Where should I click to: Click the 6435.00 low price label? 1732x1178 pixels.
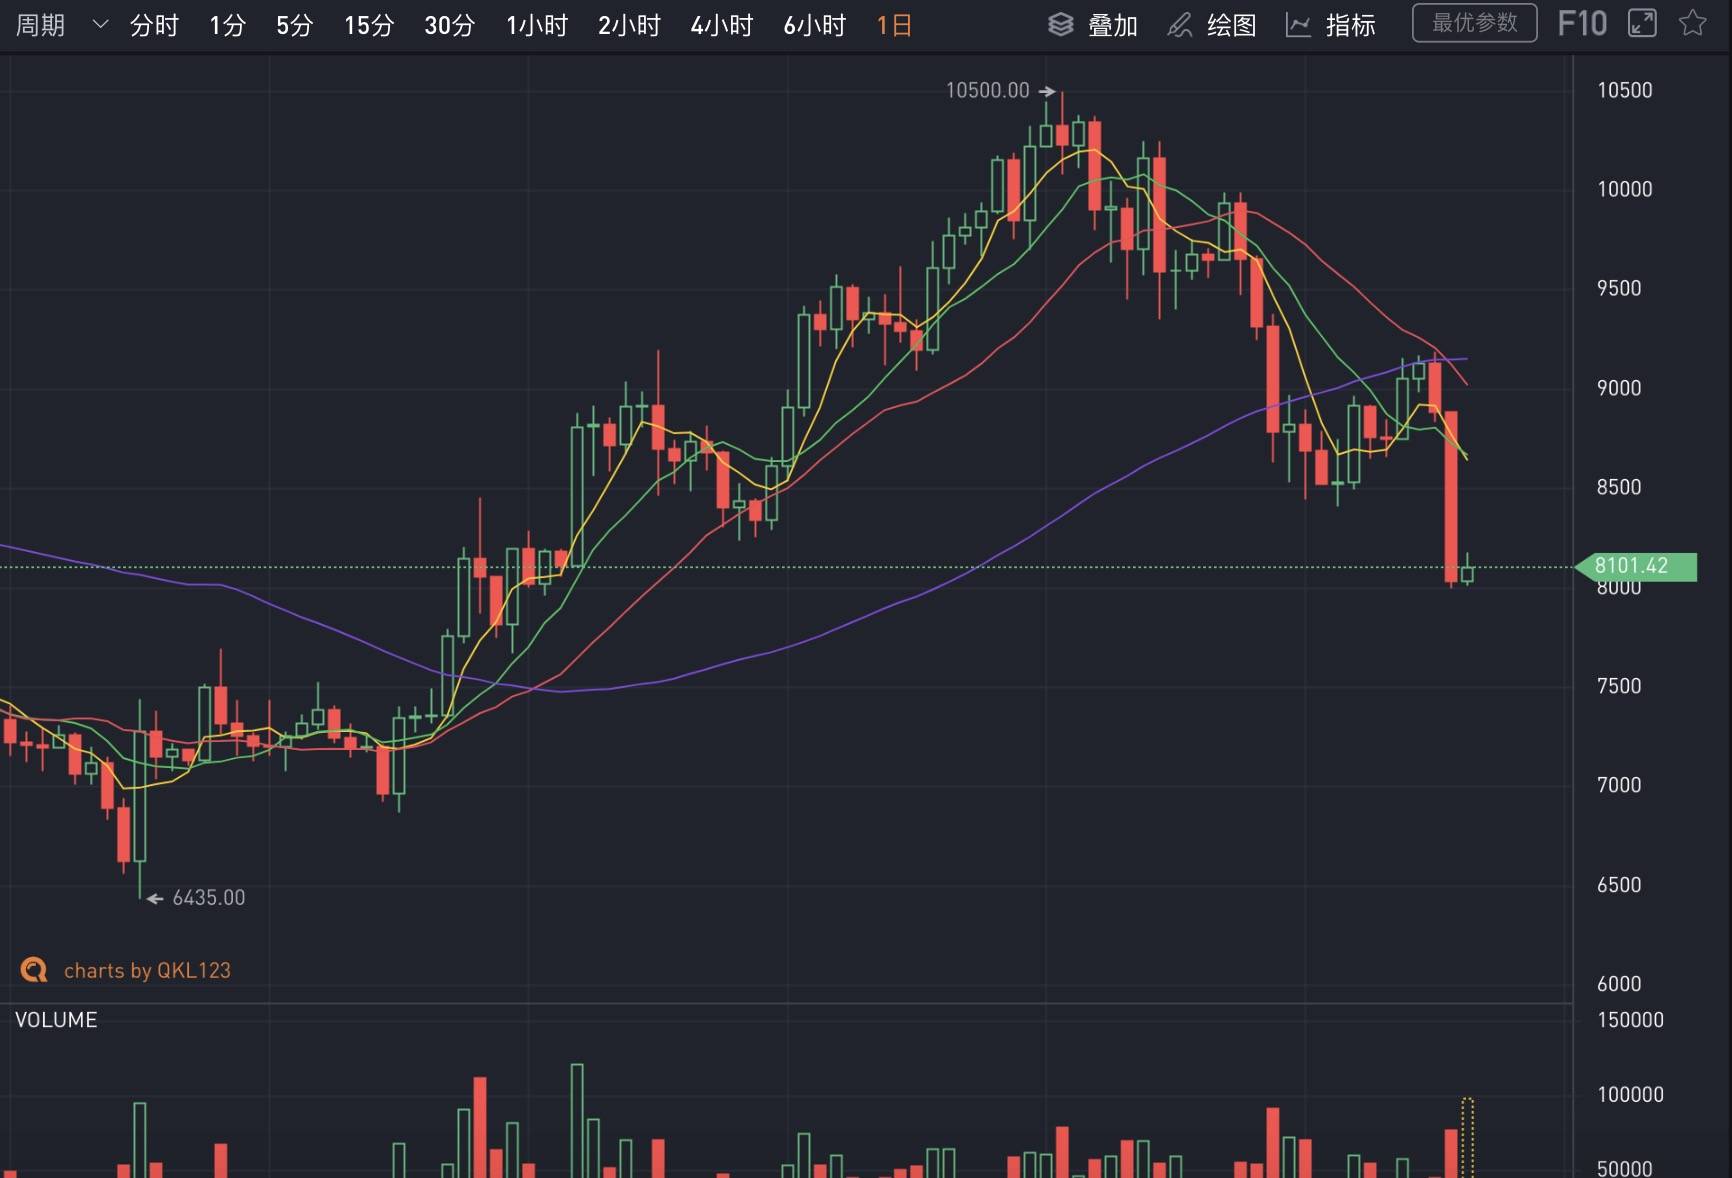[208, 898]
